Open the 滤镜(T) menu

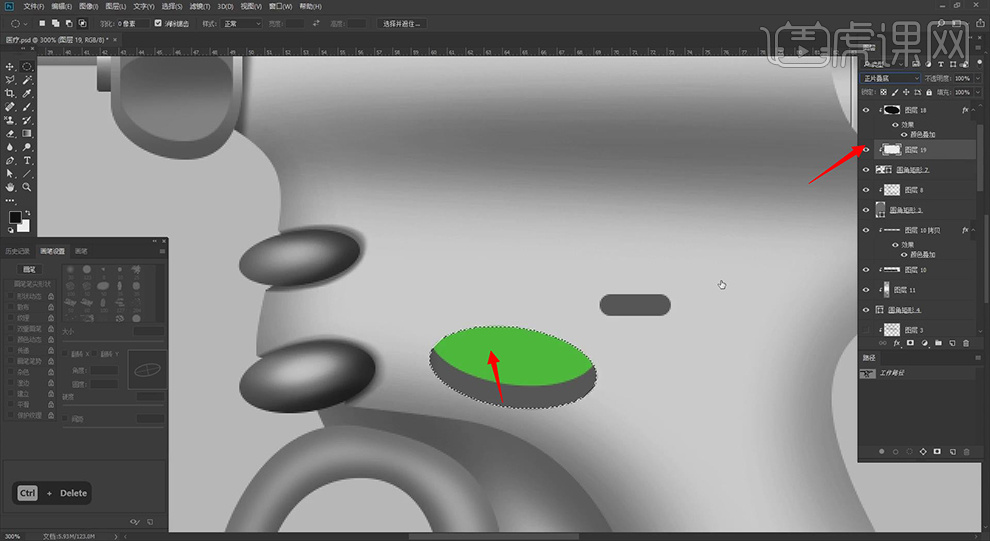click(x=200, y=6)
